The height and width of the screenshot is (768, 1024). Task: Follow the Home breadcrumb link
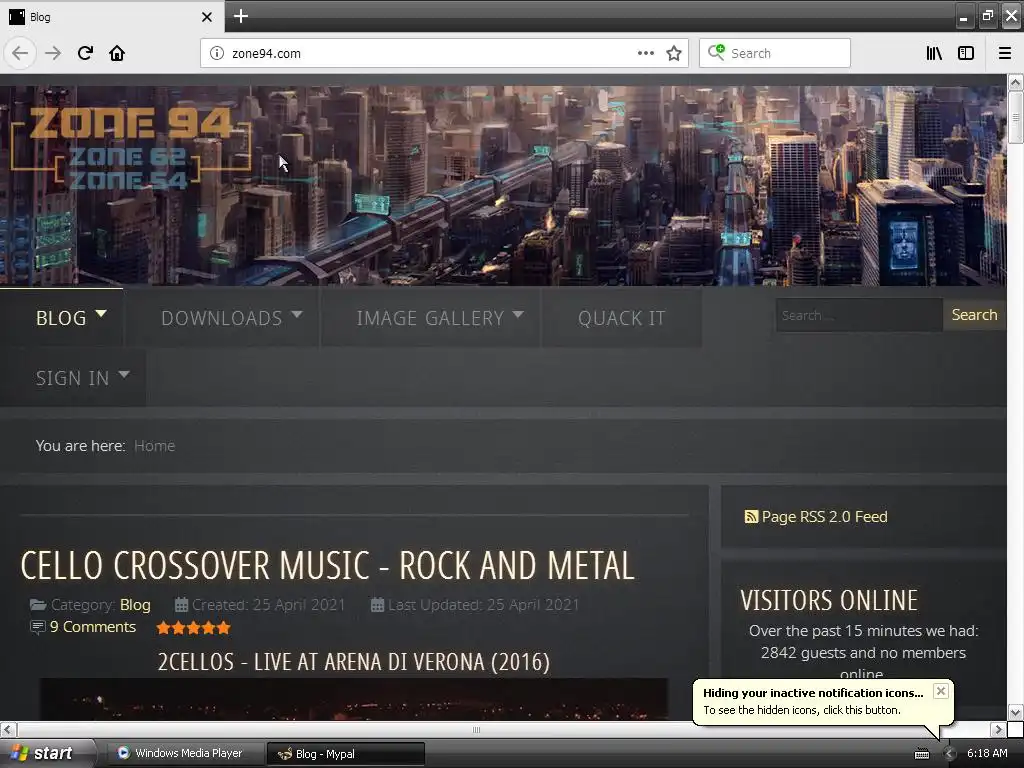click(154, 445)
